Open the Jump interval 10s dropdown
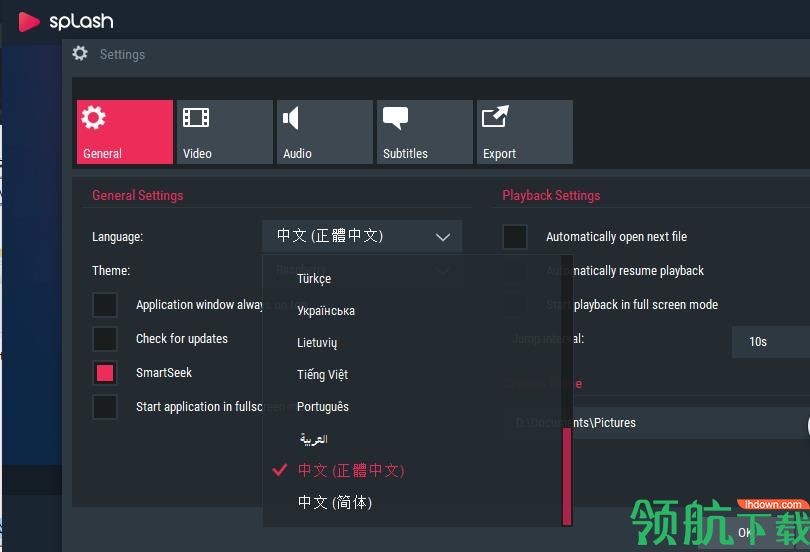This screenshot has width=810, height=552. coord(771,342)
